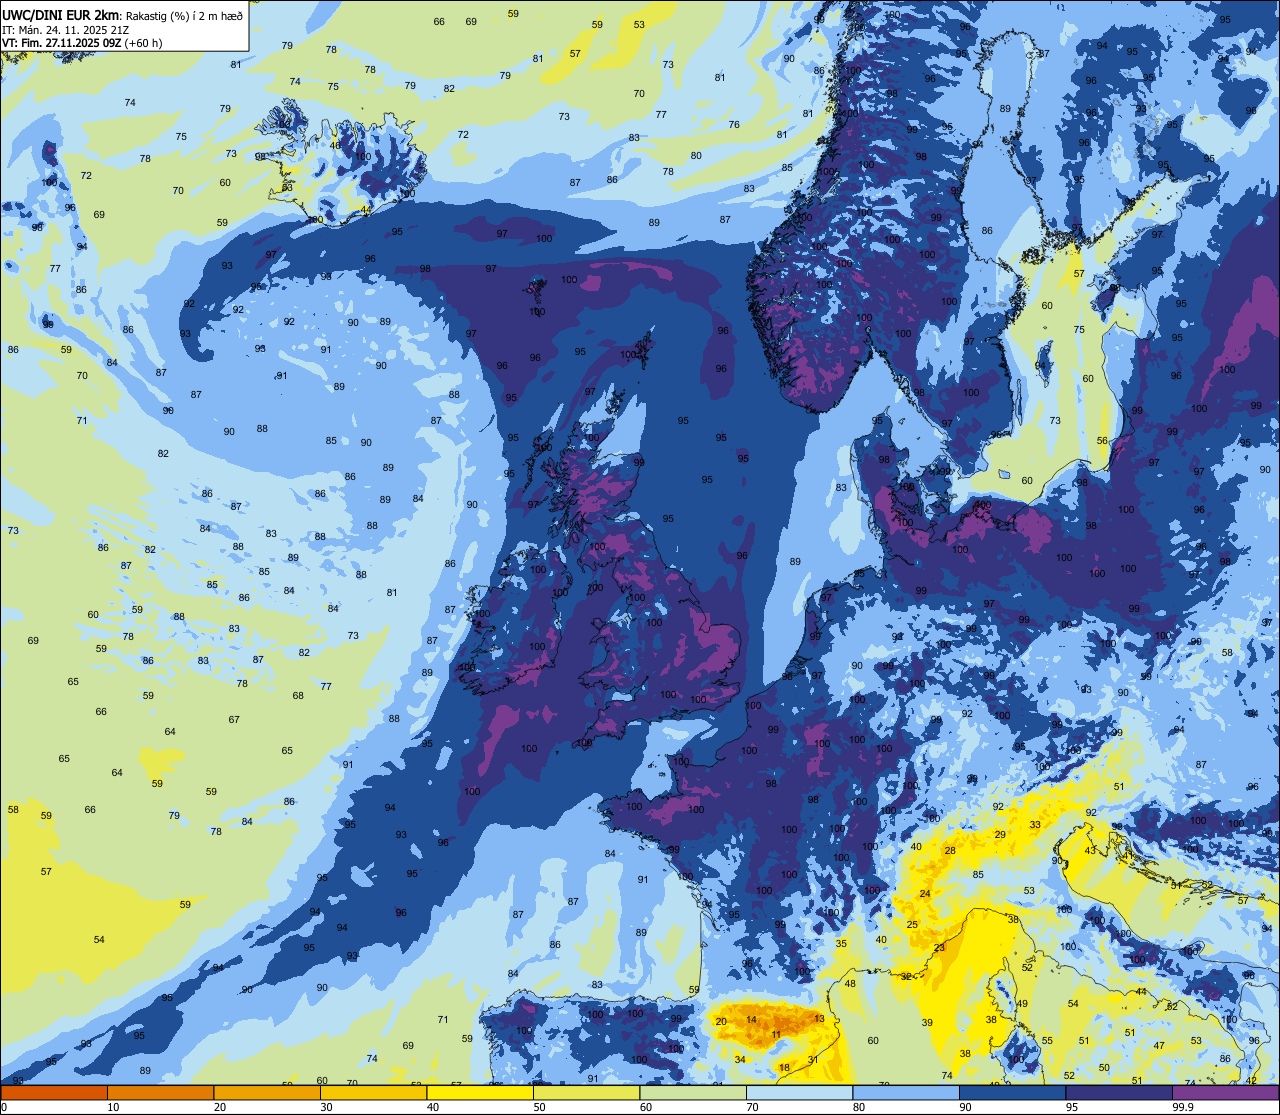
Task: Click the purple above-99.9 legend segment
Action: point(1226,1092)
